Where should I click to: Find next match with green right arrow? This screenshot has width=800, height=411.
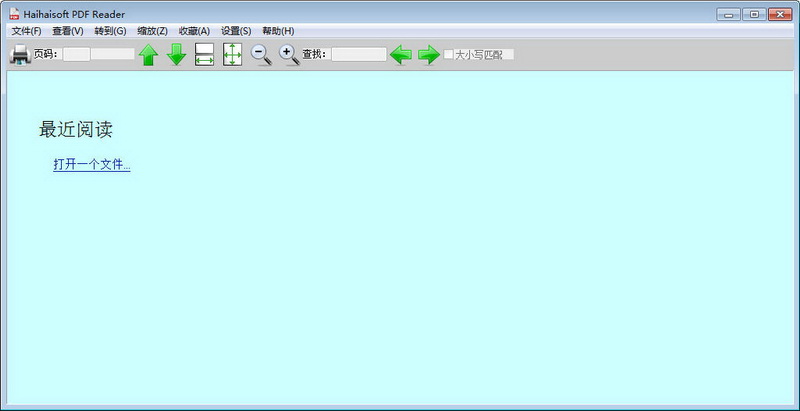click(429, 55)
